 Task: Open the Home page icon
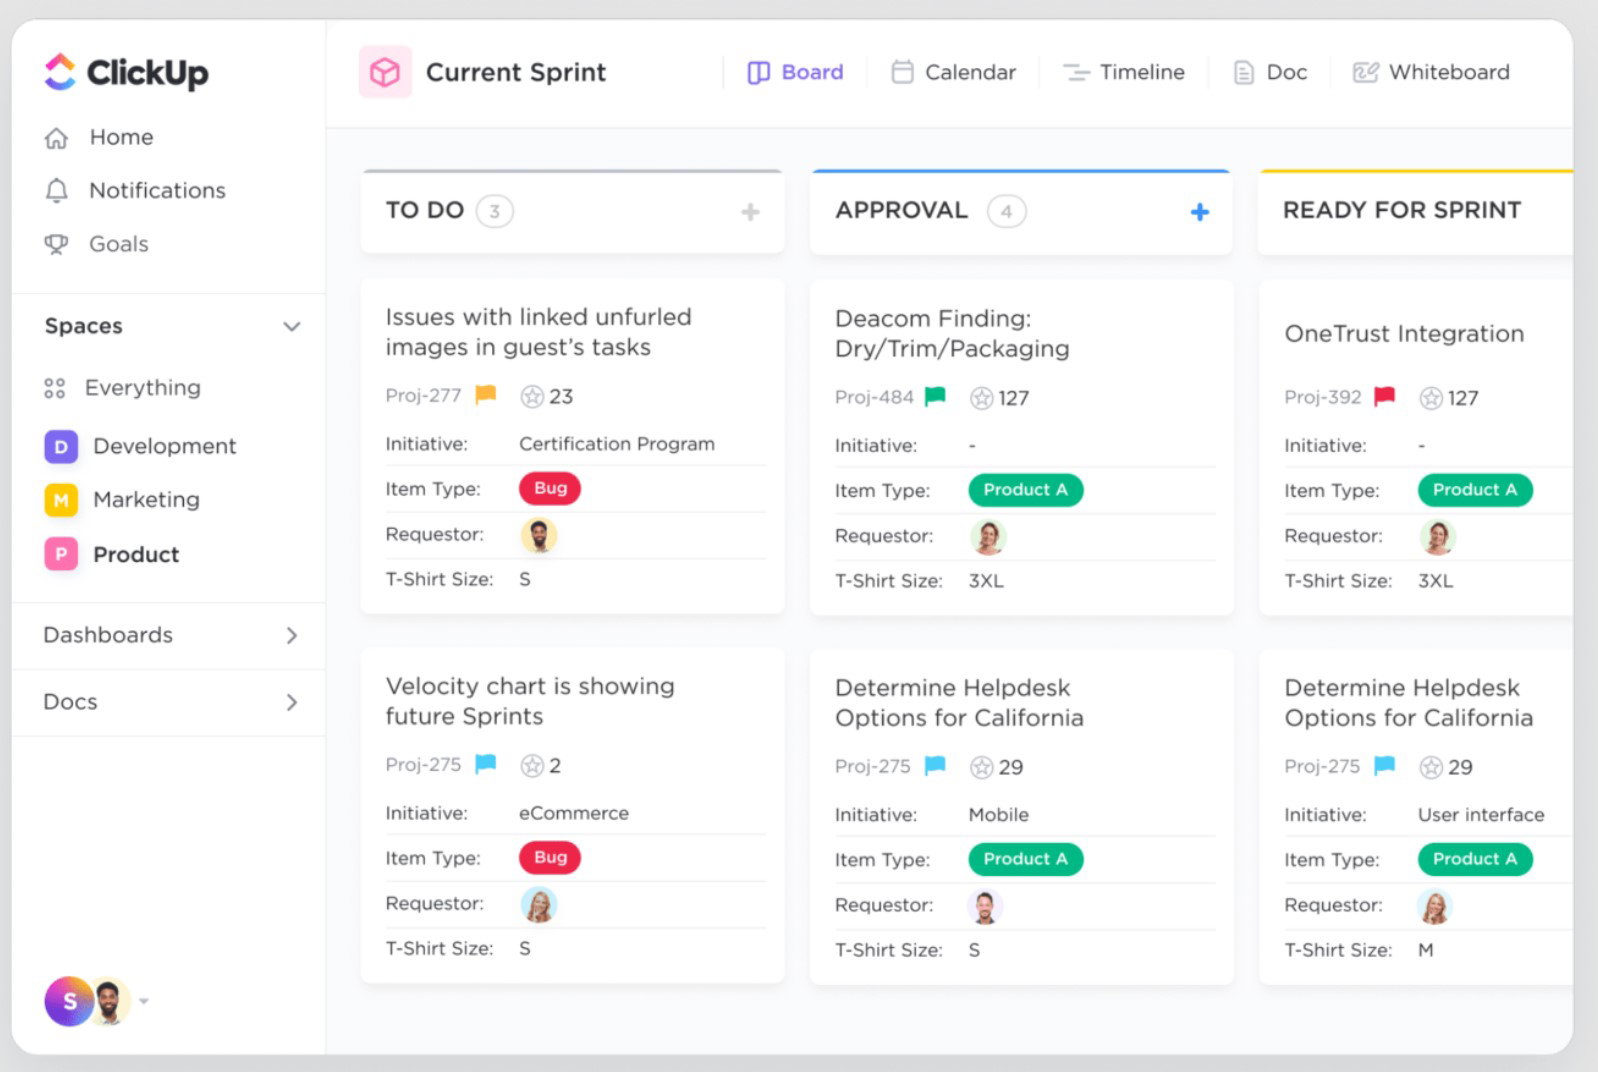57,138
